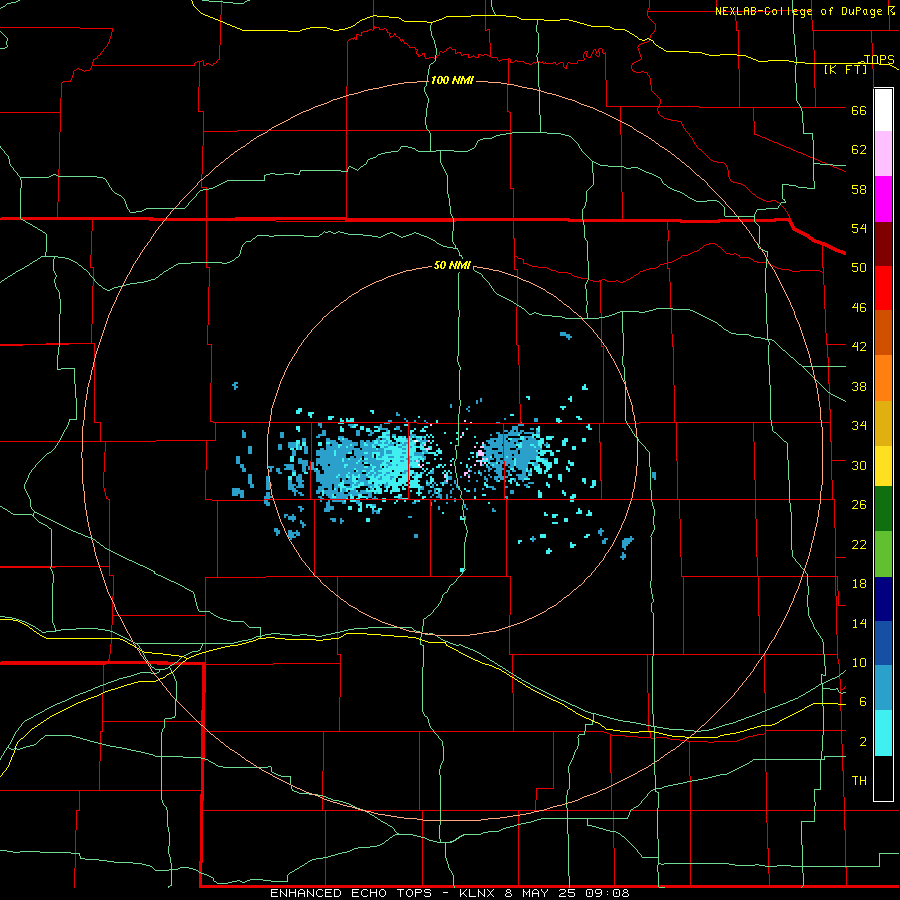The width and height of the screenshot is (900, 900).
Task: Click the bright red 50 kft swatch
Action: tap(883, 288)
